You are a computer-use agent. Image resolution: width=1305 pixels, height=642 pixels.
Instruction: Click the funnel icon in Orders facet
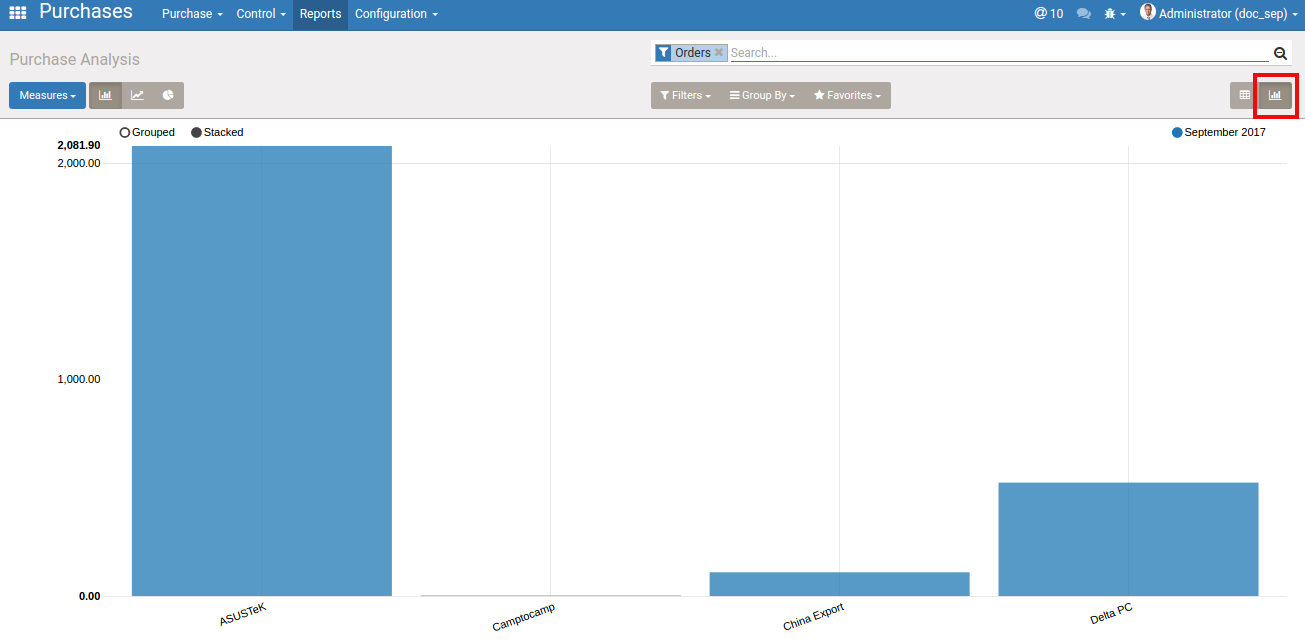(663, 52)
